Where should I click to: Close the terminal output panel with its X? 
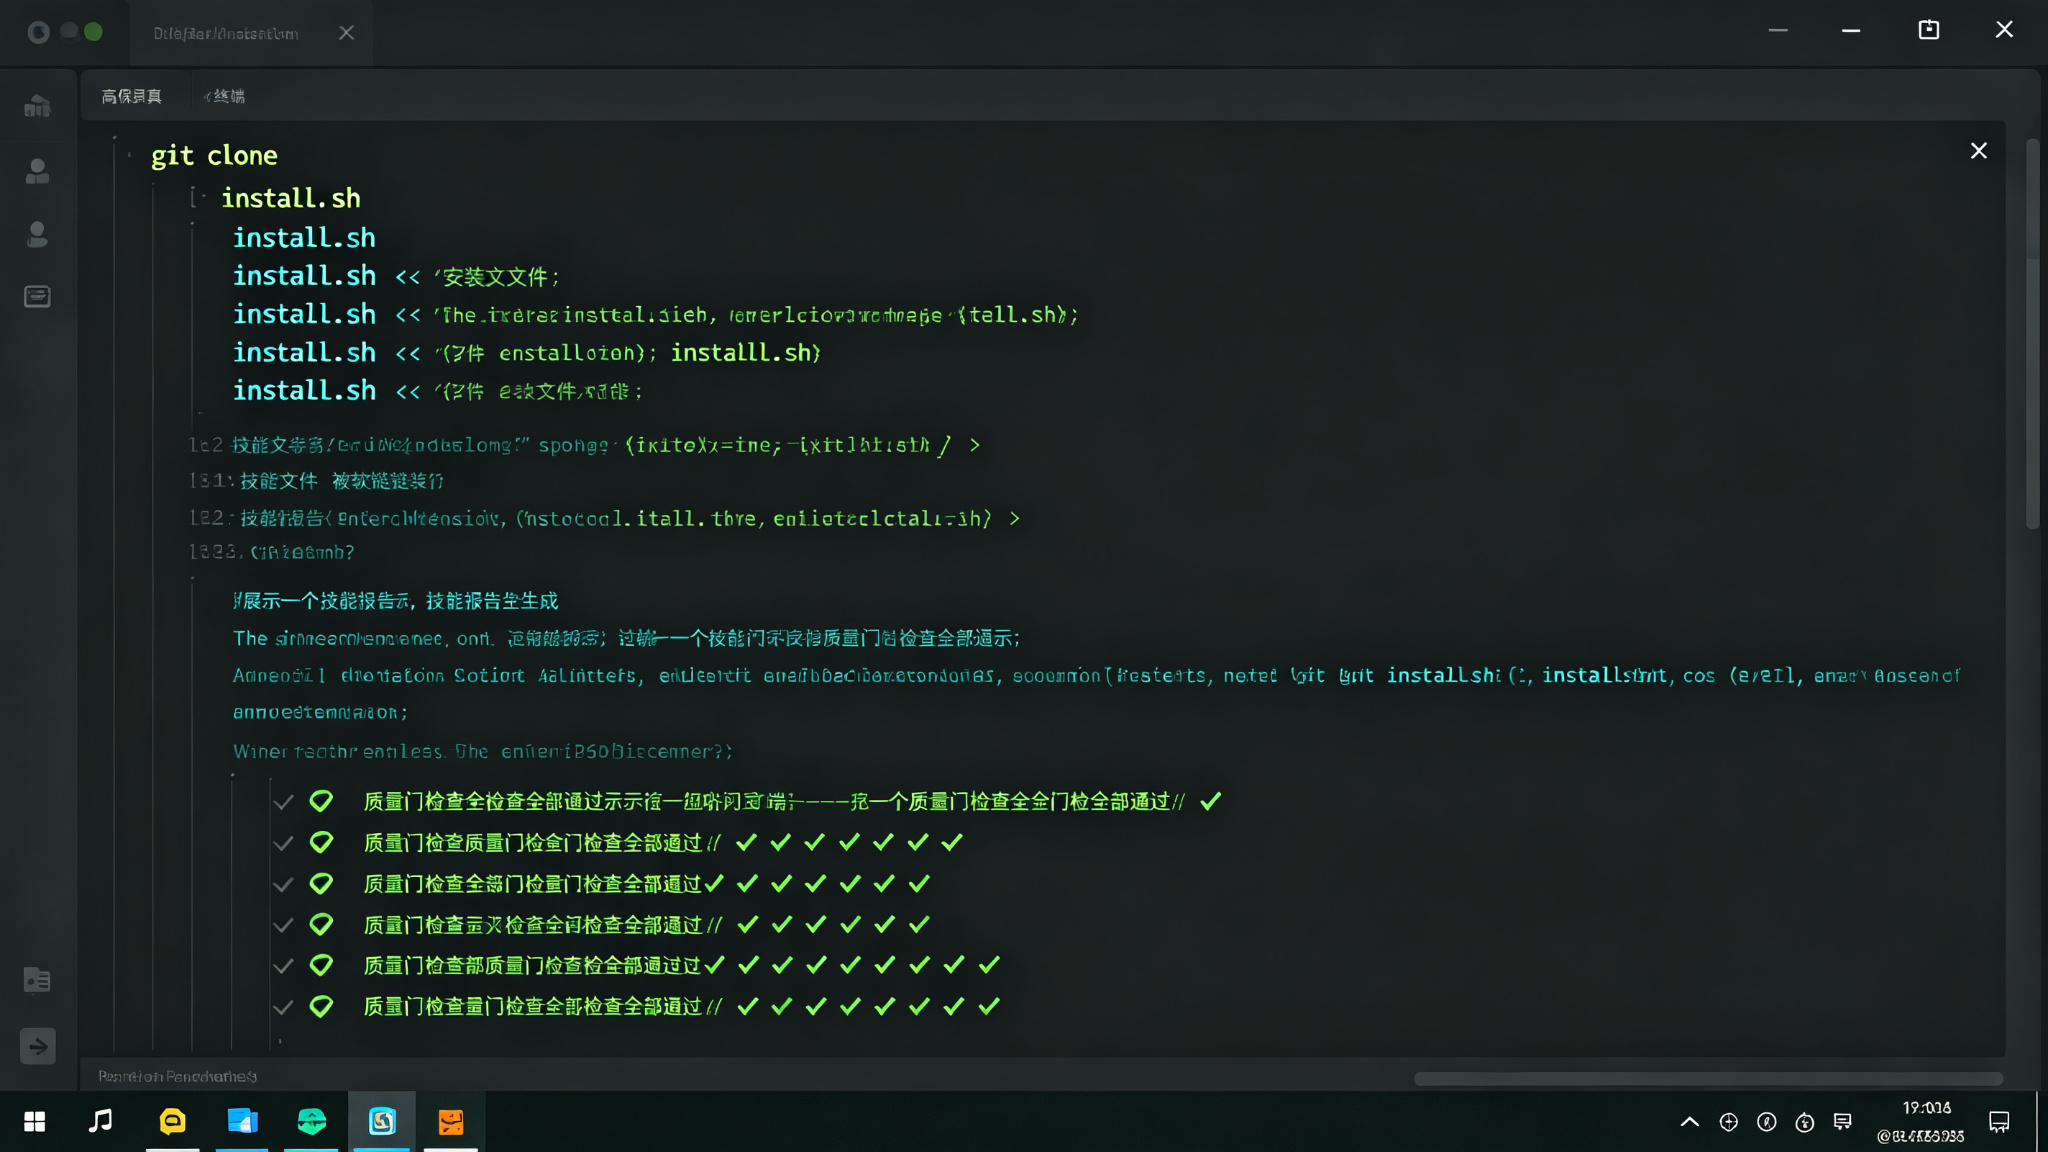coord(1978,151)
